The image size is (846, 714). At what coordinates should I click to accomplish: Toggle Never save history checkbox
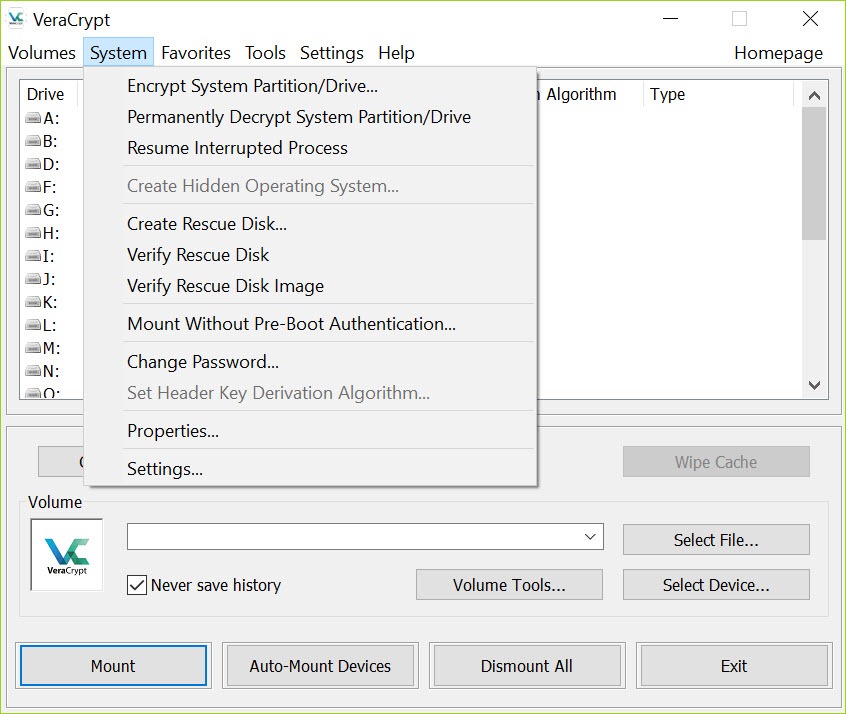point(137,585)
